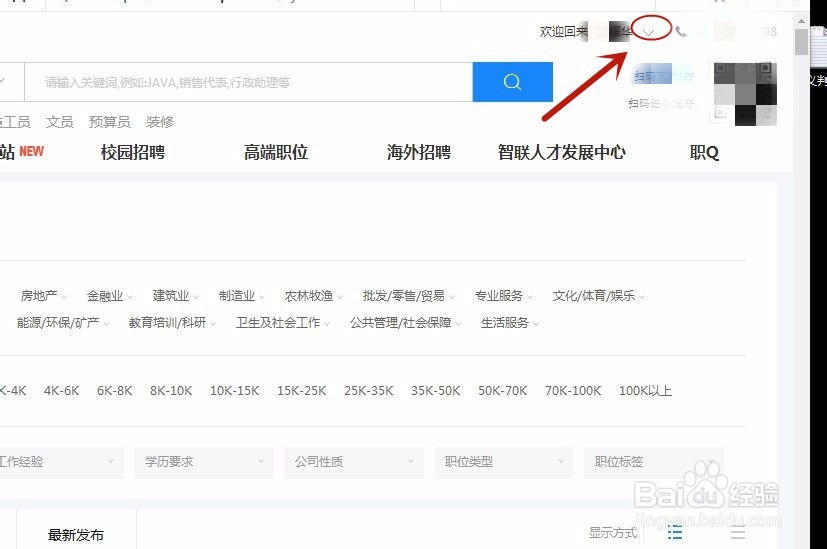Select the 70K-100K salary range
827x549 pixels.
tap(573, 391)
